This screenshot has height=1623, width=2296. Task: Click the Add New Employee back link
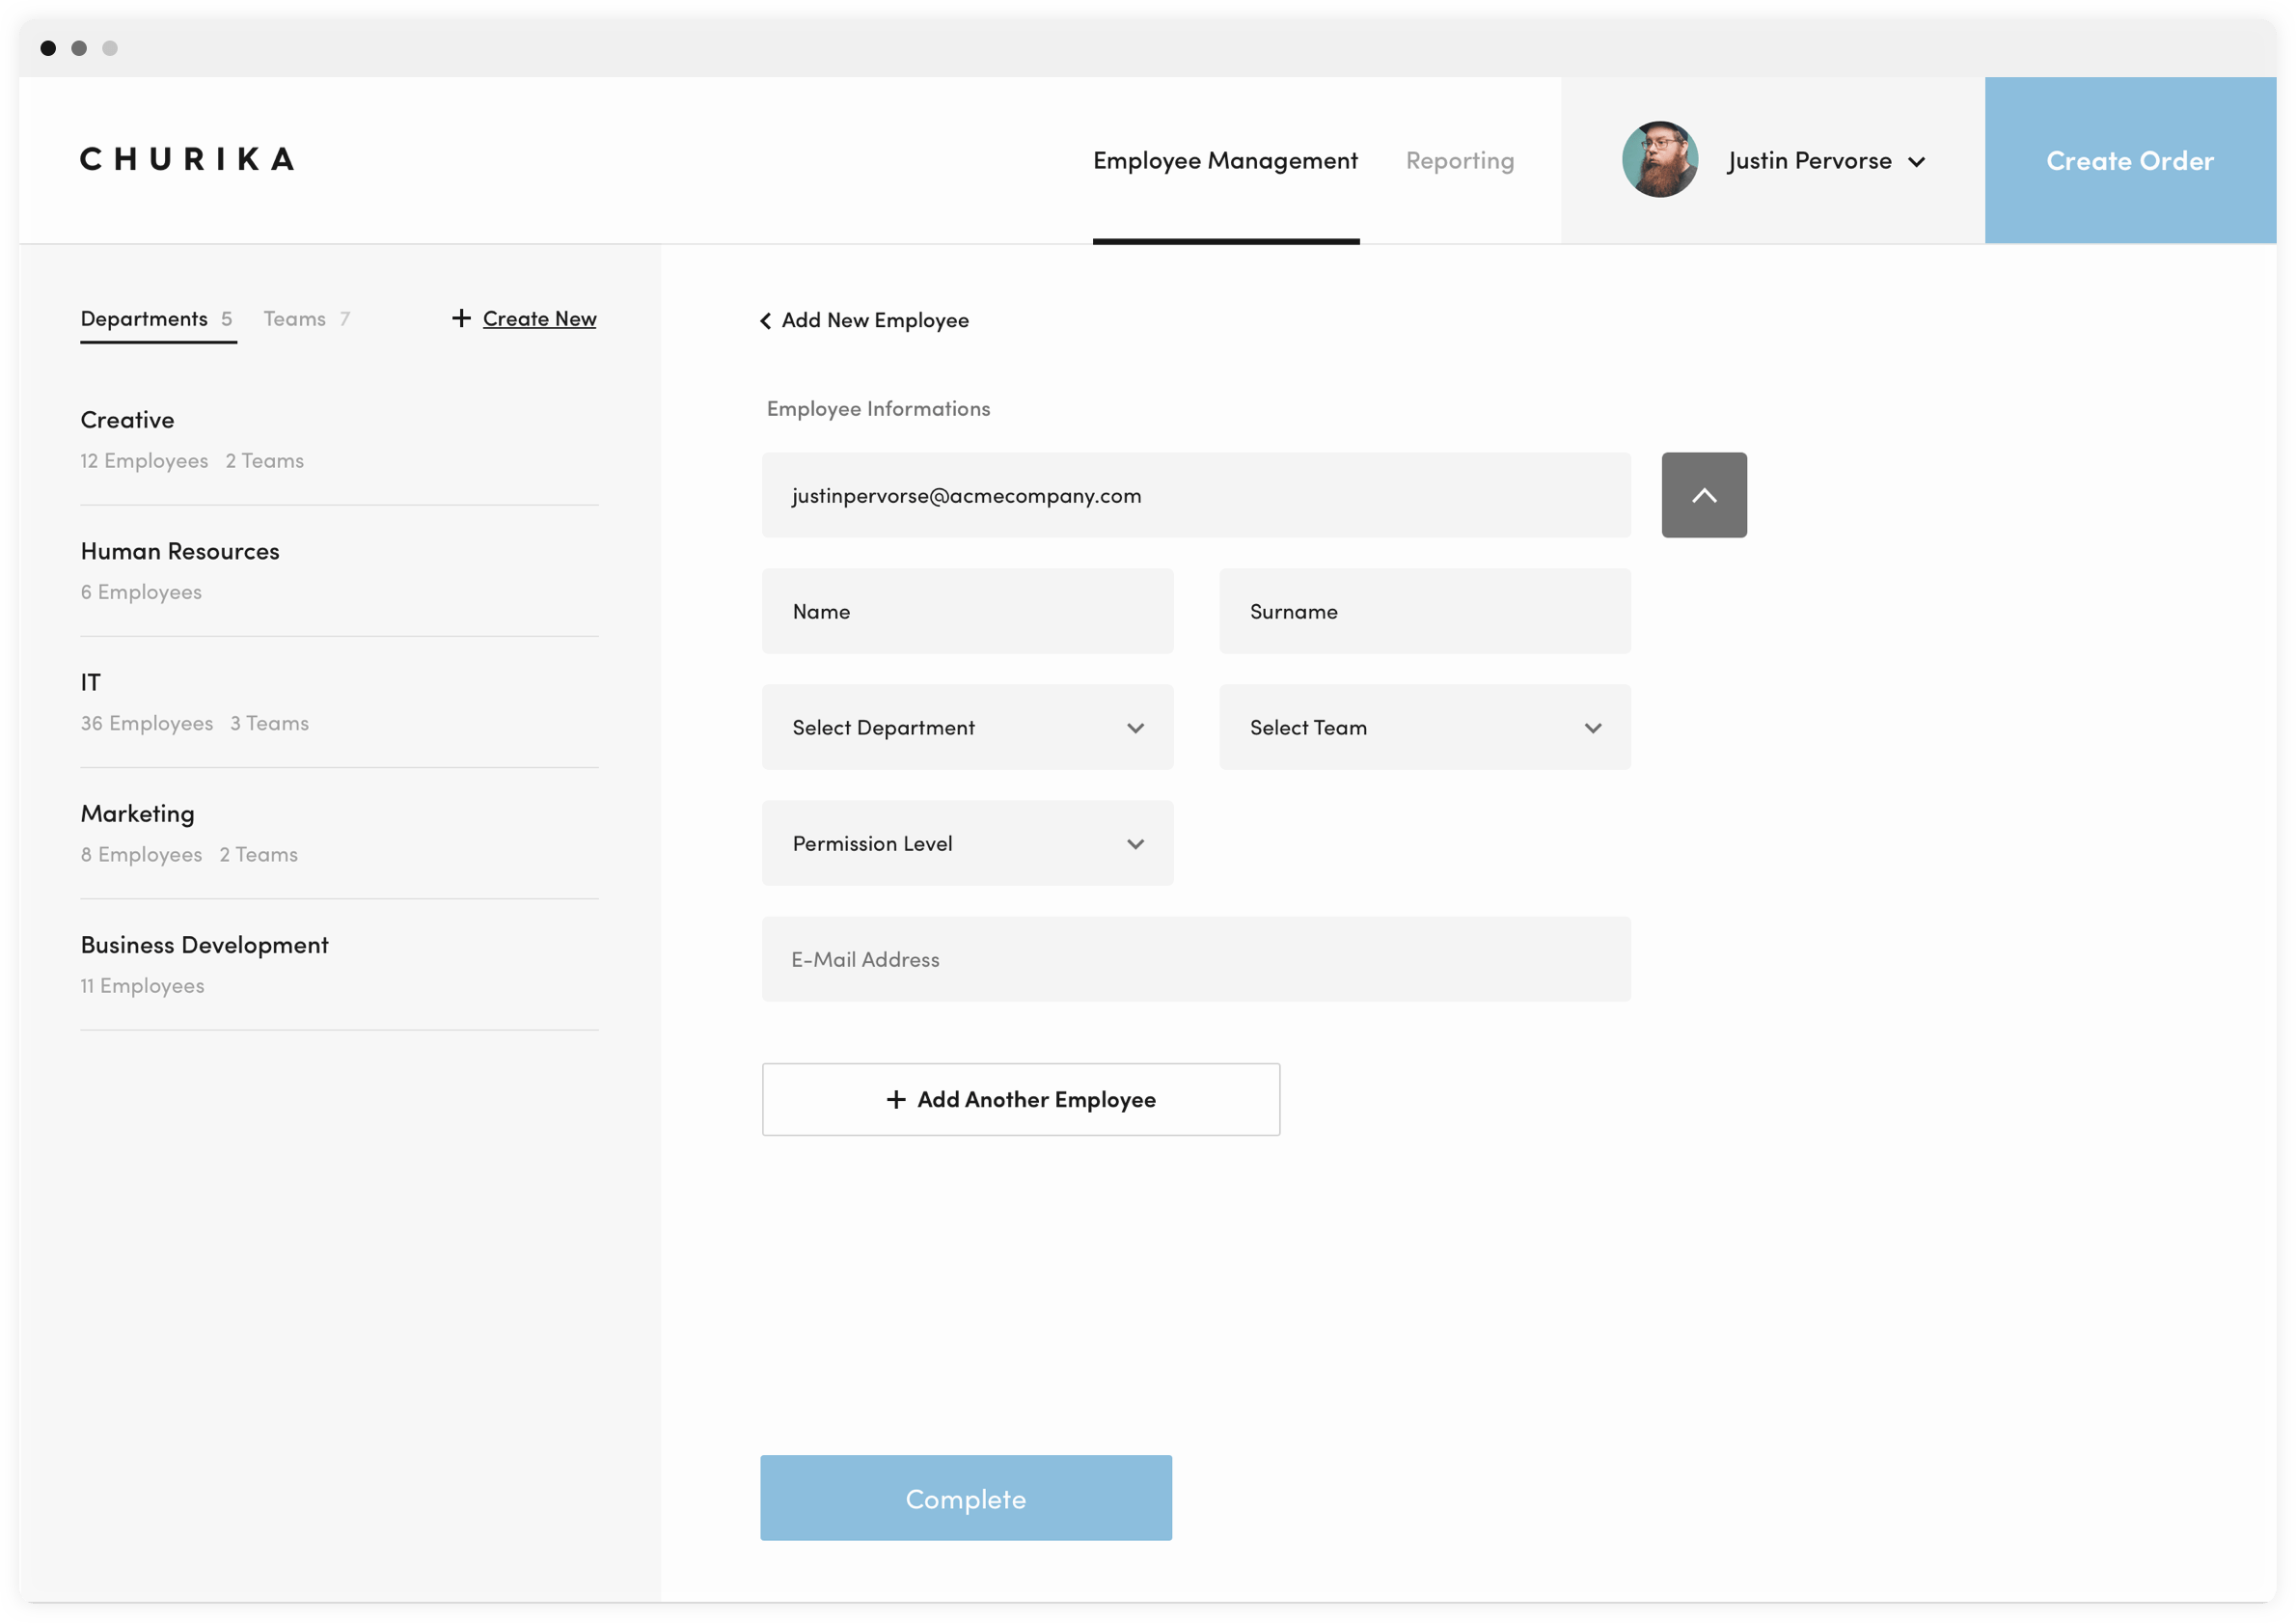pyautogui.click(x=875, y=321)
